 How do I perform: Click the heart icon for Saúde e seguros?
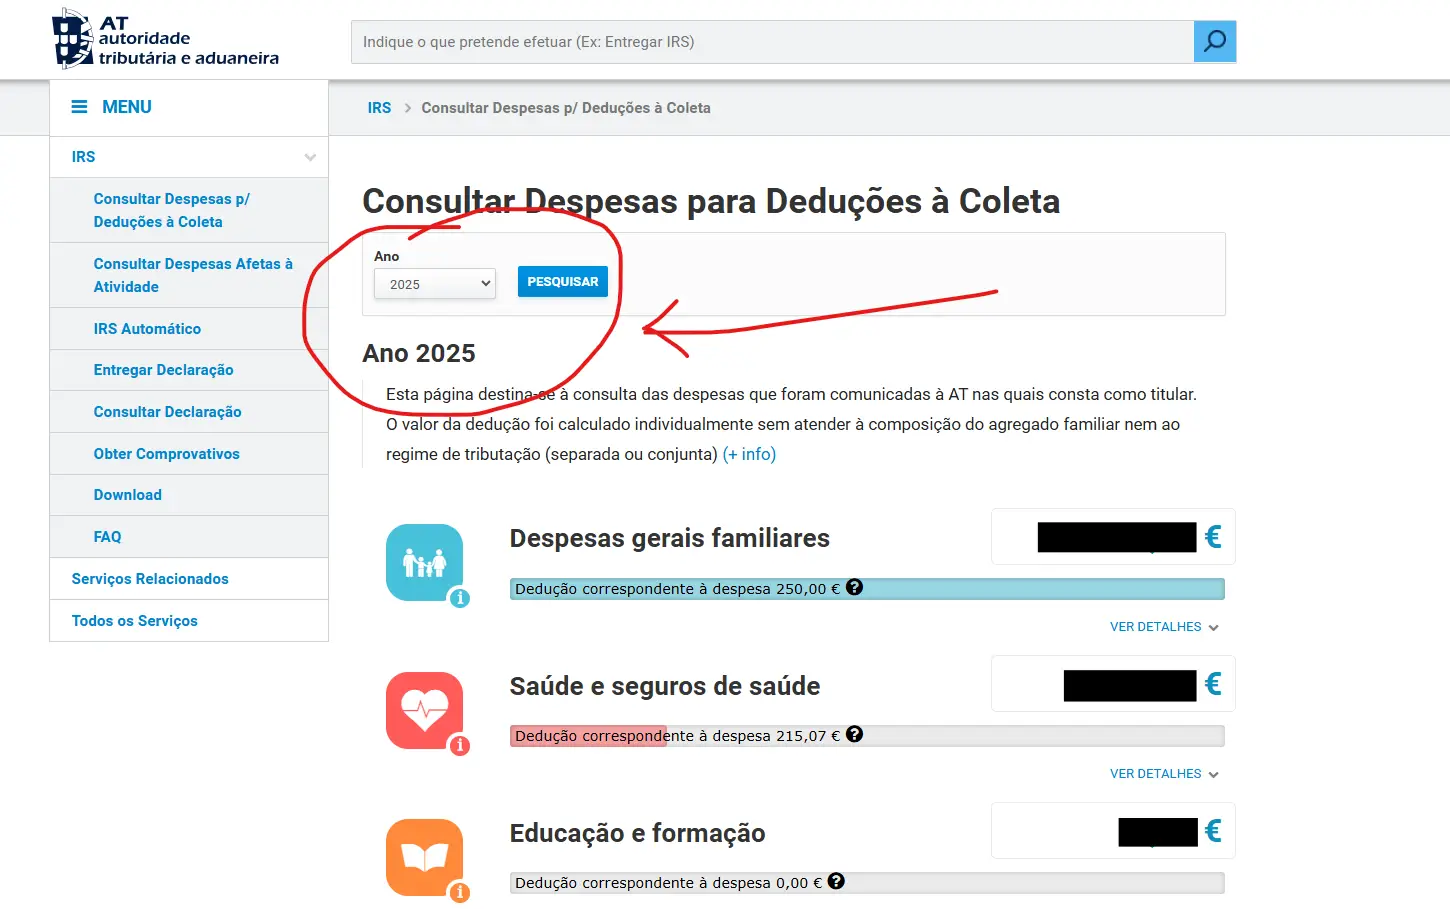424,707
